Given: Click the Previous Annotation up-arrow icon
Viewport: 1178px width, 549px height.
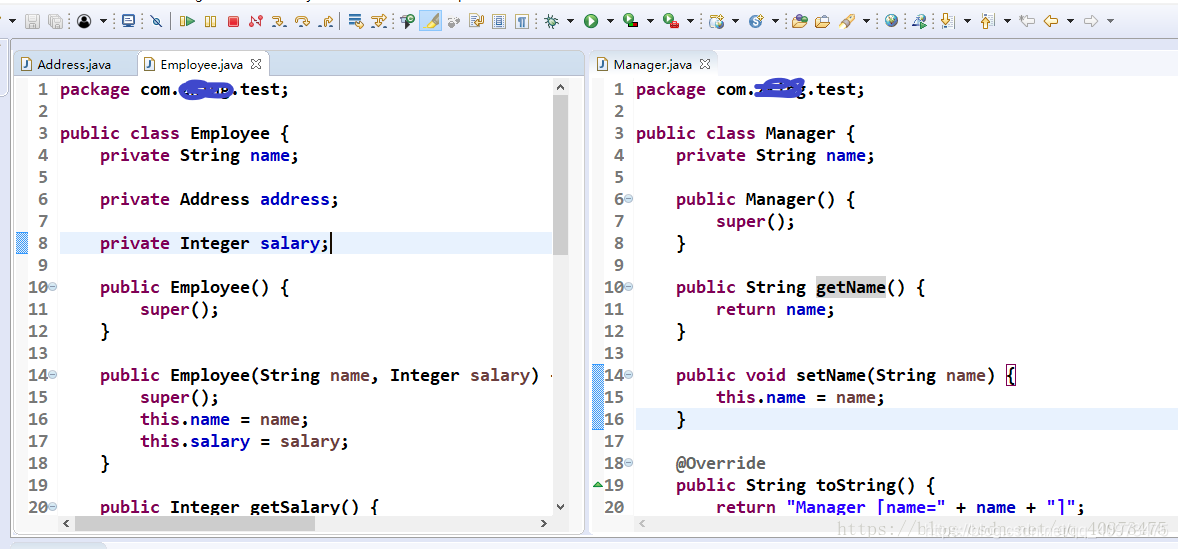Looking at the screenshot, I should (x=988, y=22).
